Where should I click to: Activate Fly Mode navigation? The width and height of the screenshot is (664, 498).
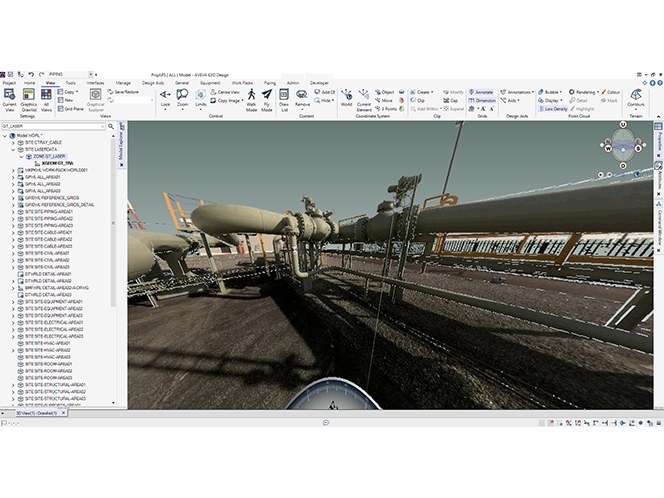[x=266, y=100]
